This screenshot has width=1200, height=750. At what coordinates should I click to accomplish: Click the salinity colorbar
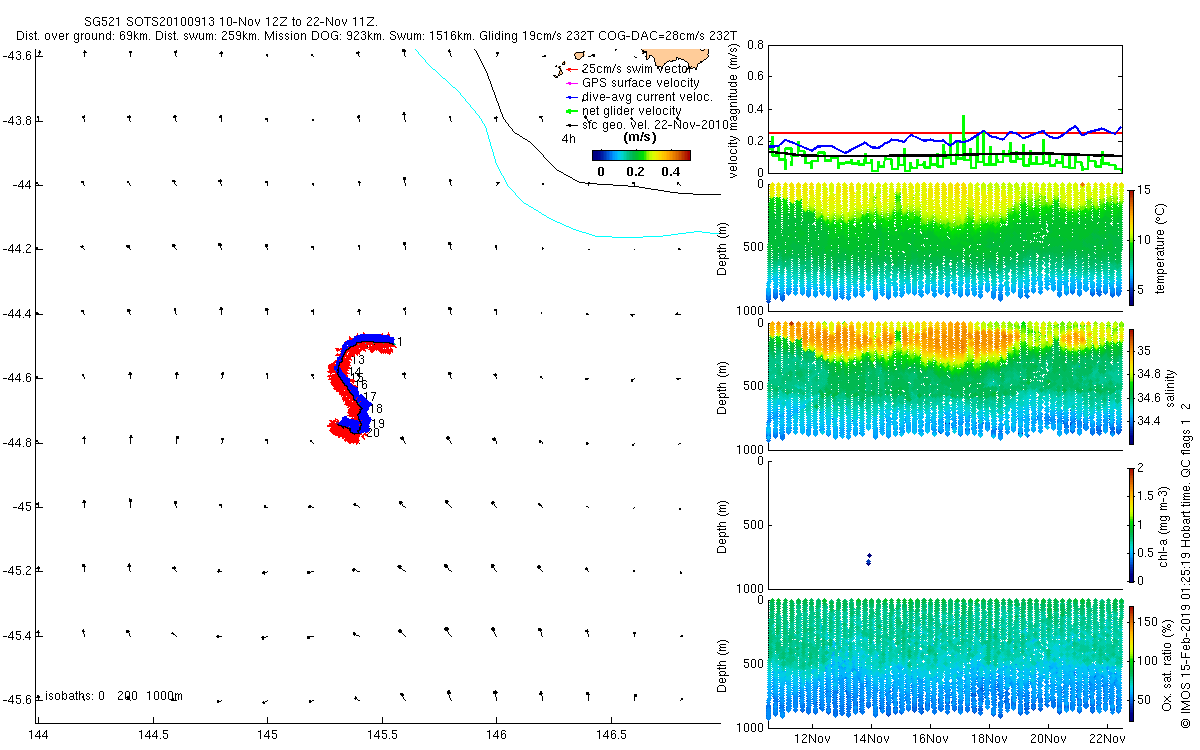(1131, 383)
